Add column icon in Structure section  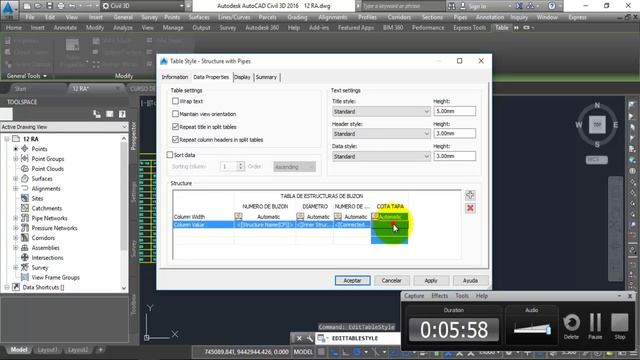tap(470, 195)
